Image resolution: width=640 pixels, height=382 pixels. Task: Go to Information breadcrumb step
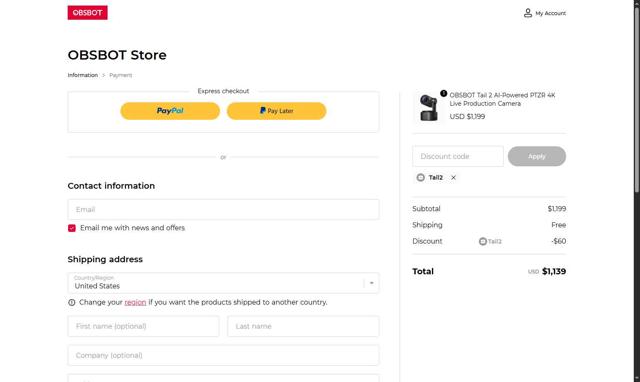pos(83,75)
